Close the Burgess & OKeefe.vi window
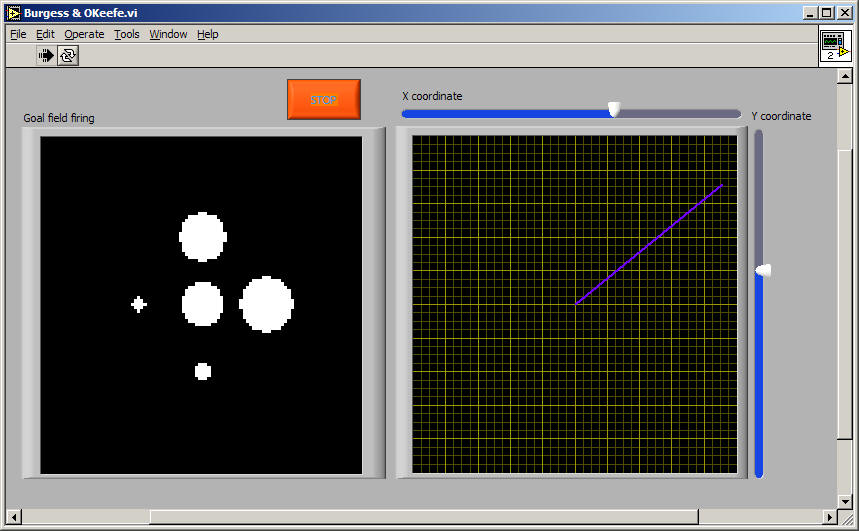 click(845, 13)
